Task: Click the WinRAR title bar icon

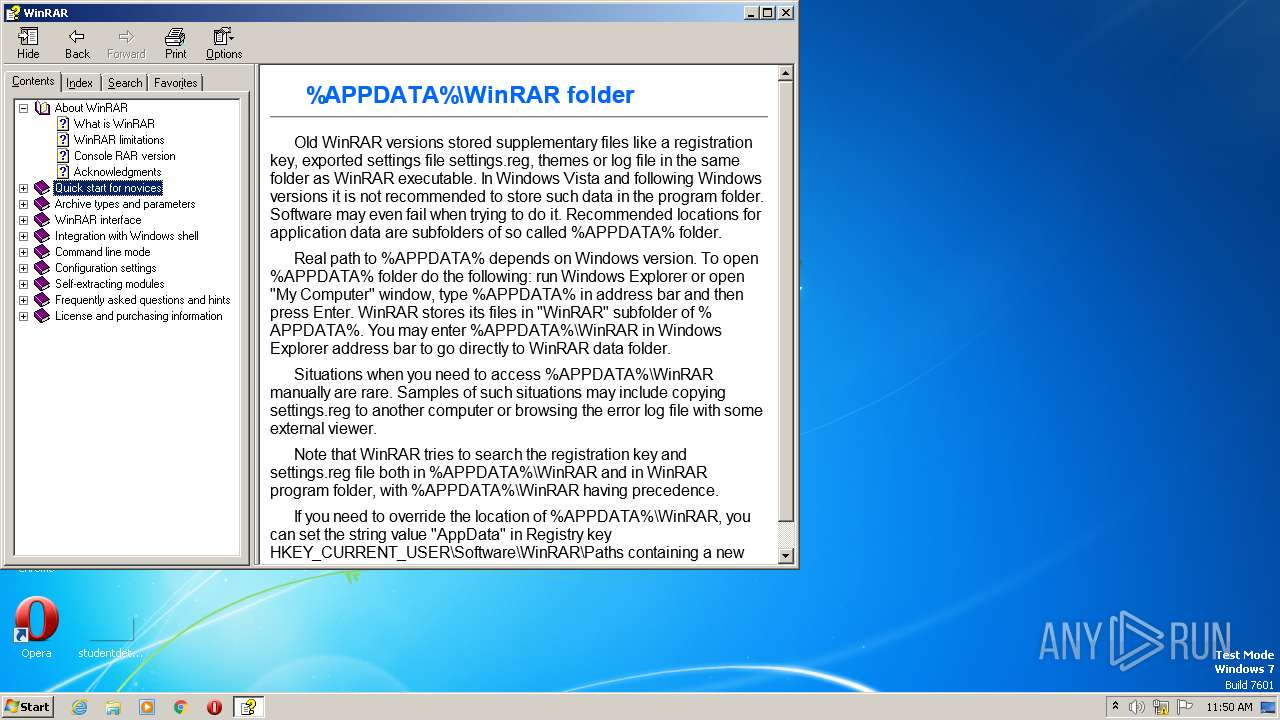Action: click(x=12, y=12)
